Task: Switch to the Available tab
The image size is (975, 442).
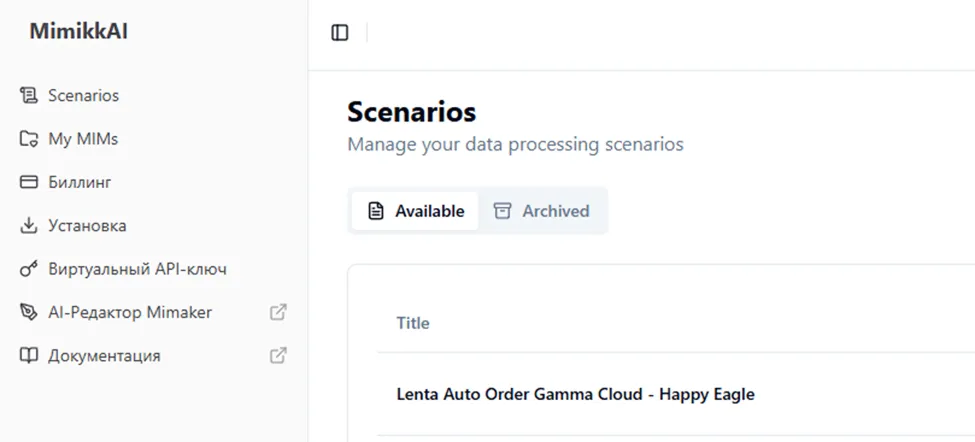Action: pos(416,211)
